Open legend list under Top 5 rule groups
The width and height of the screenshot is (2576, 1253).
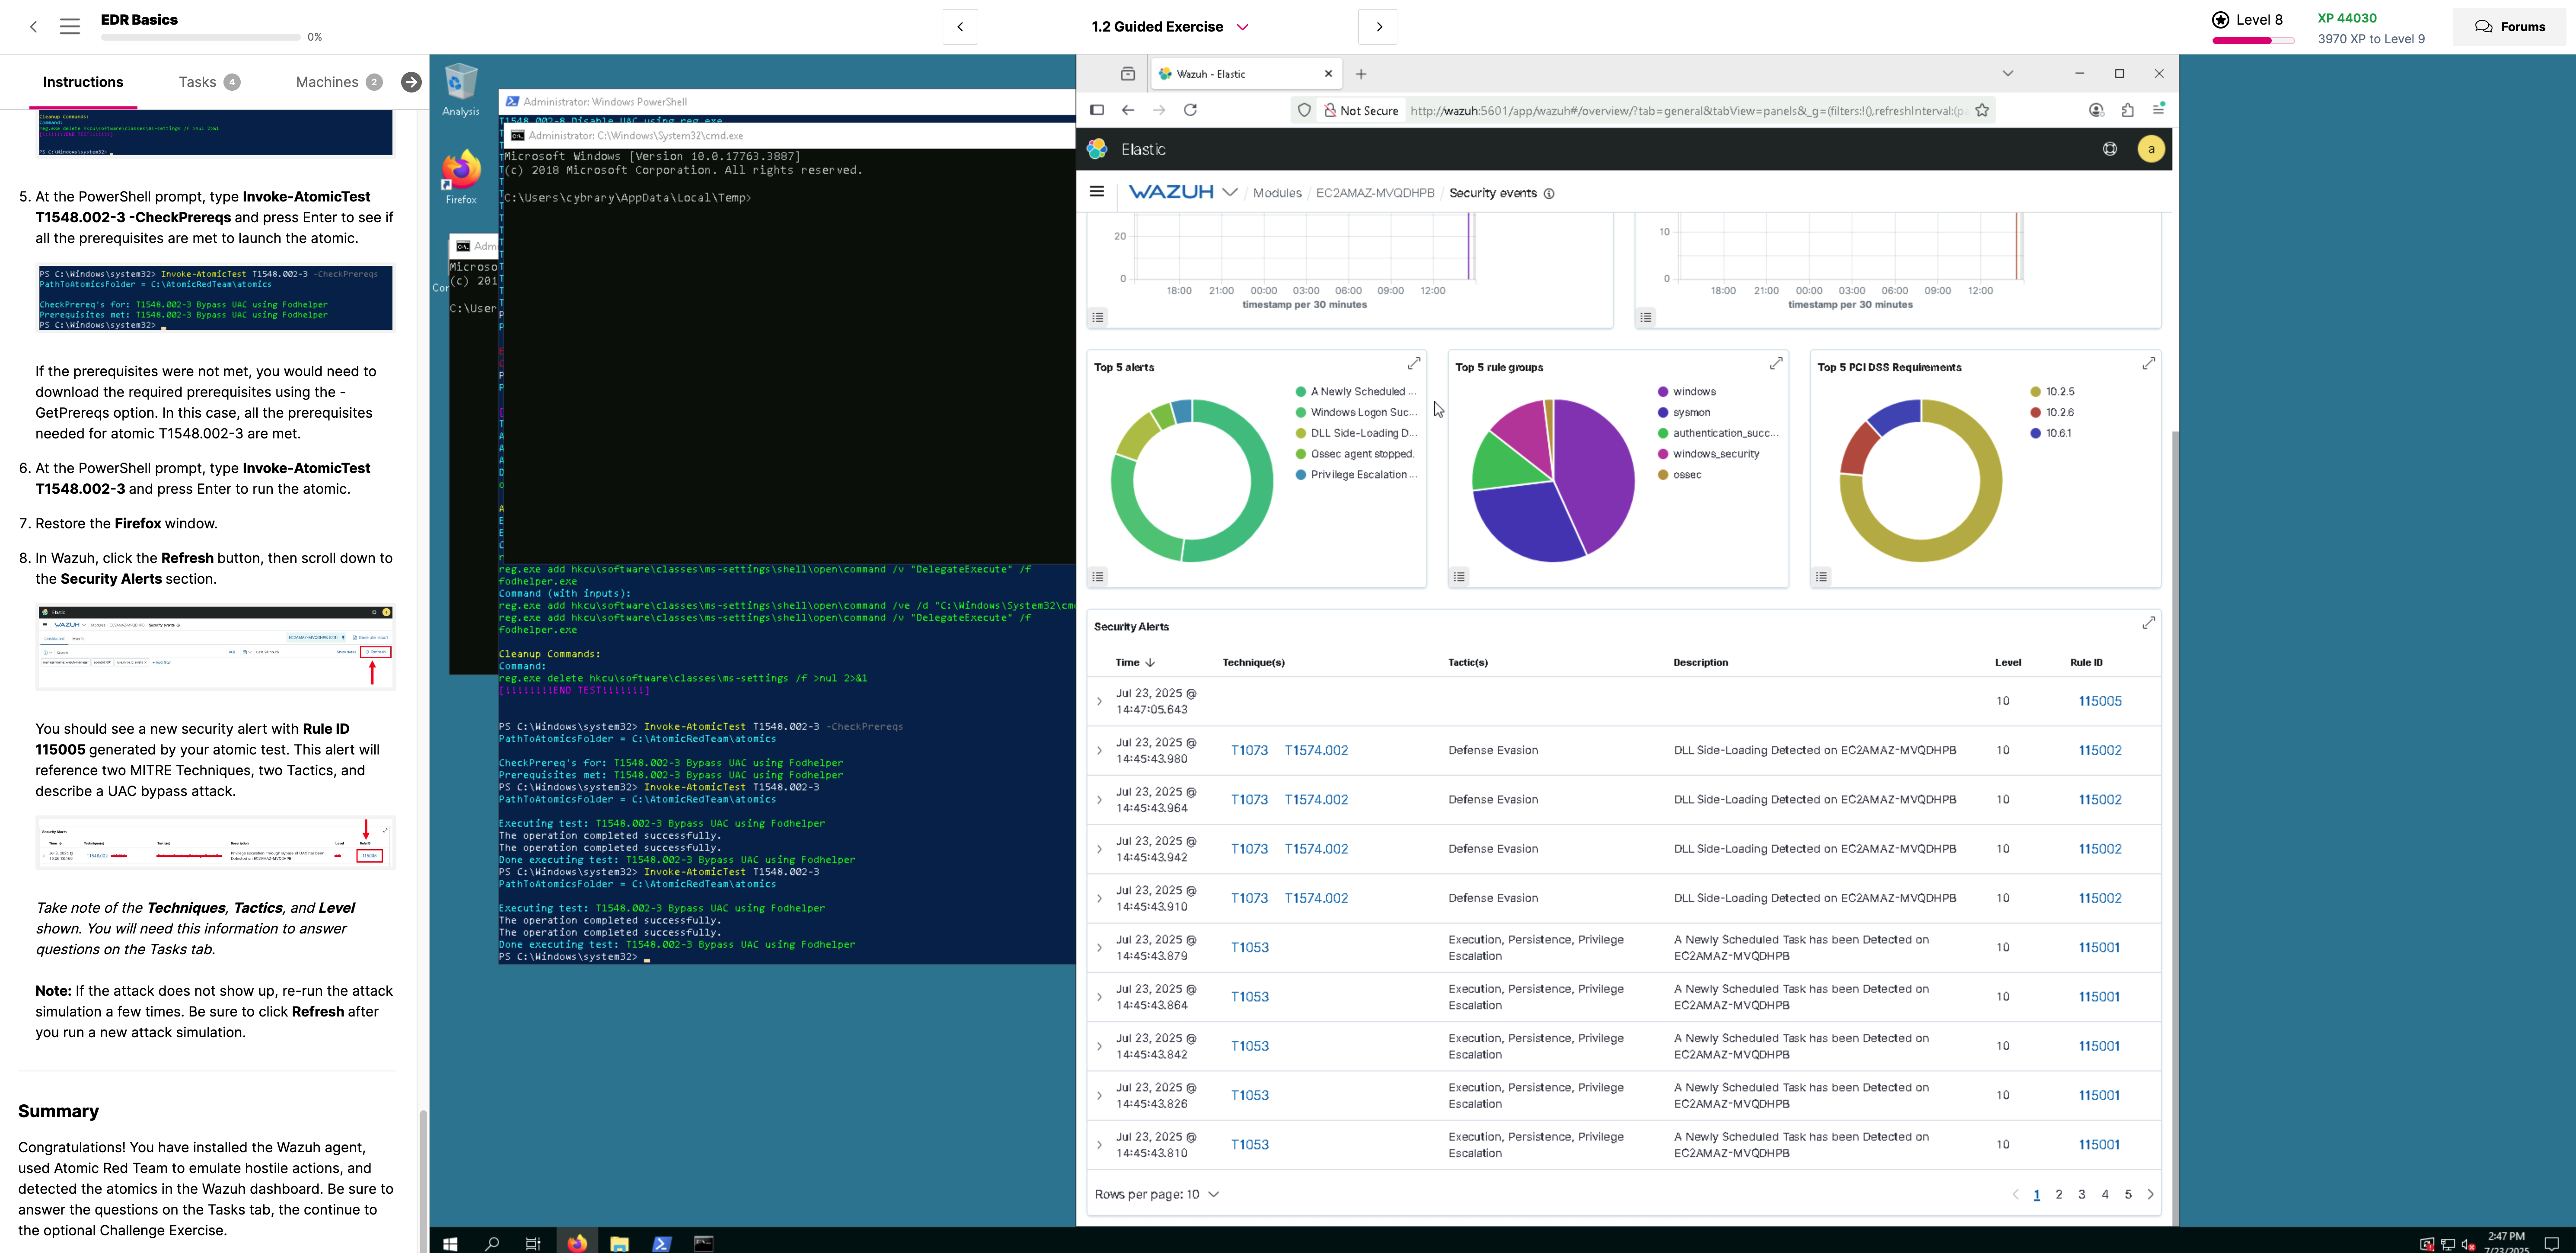tap(1459, 577)
